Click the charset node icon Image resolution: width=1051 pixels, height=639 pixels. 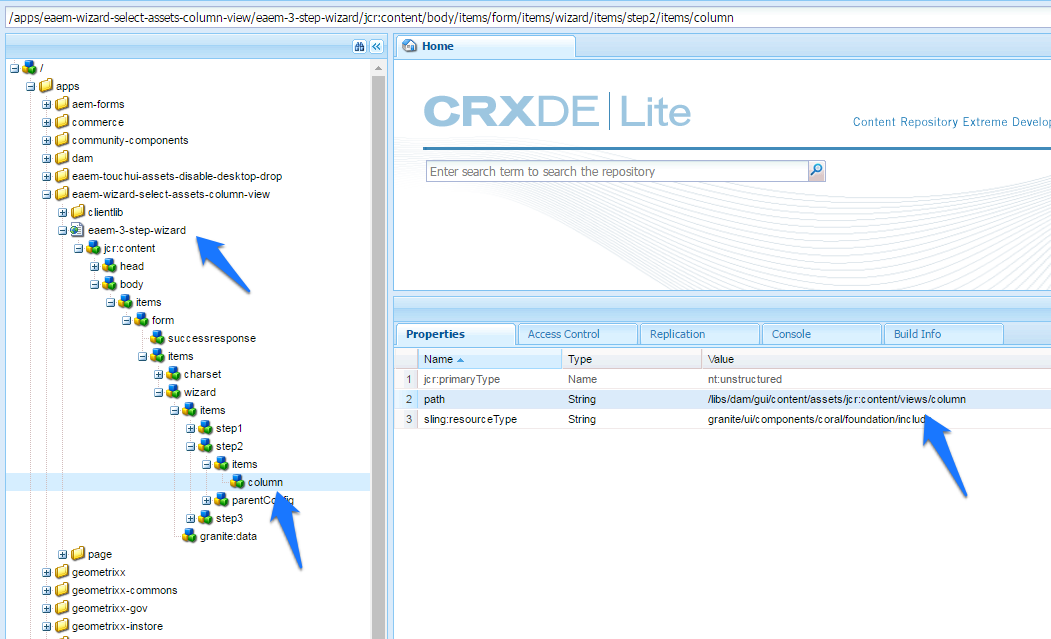tap(174, 374)
